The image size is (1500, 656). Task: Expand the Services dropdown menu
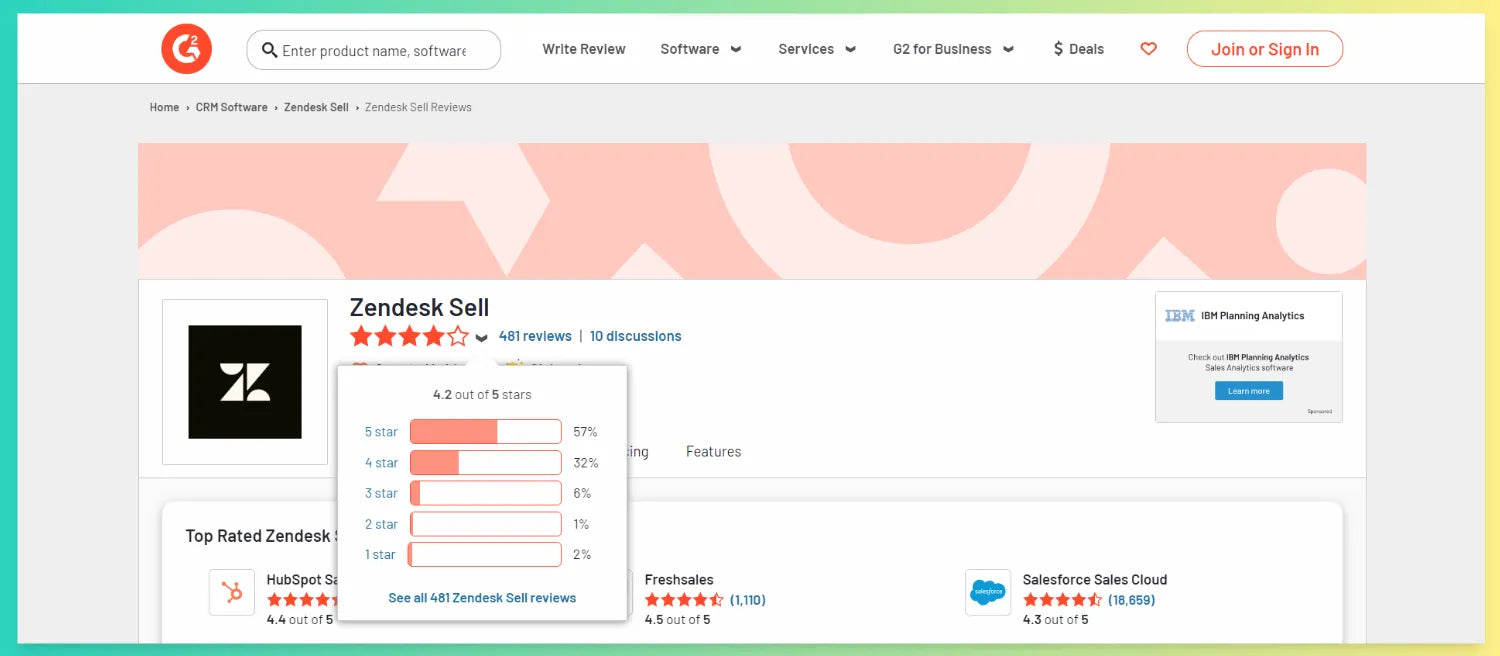coord(817,49)
